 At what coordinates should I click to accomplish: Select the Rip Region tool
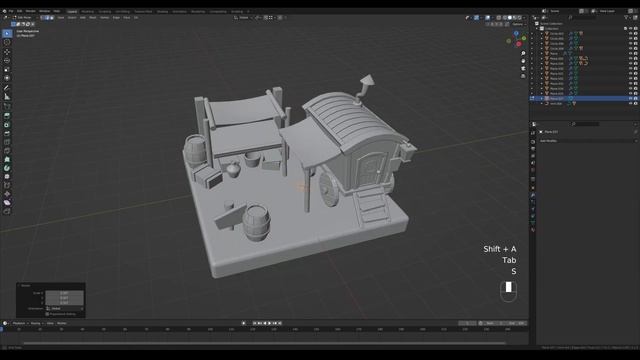click(7, 211)
